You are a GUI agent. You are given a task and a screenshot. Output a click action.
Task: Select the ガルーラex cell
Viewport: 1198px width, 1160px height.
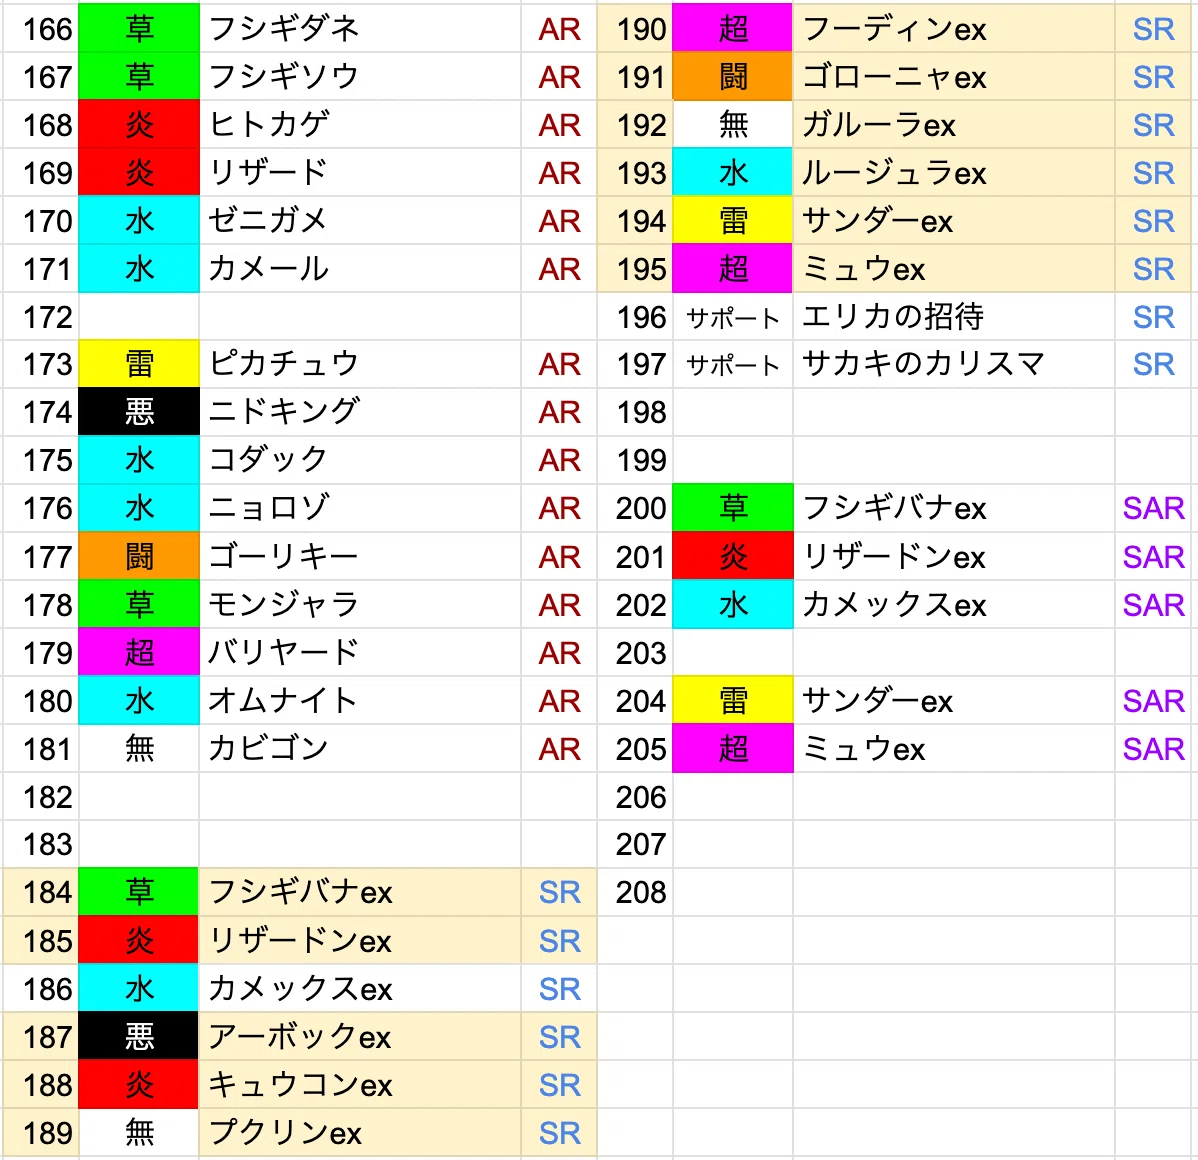pyautogui.click(x=954, y=125)
